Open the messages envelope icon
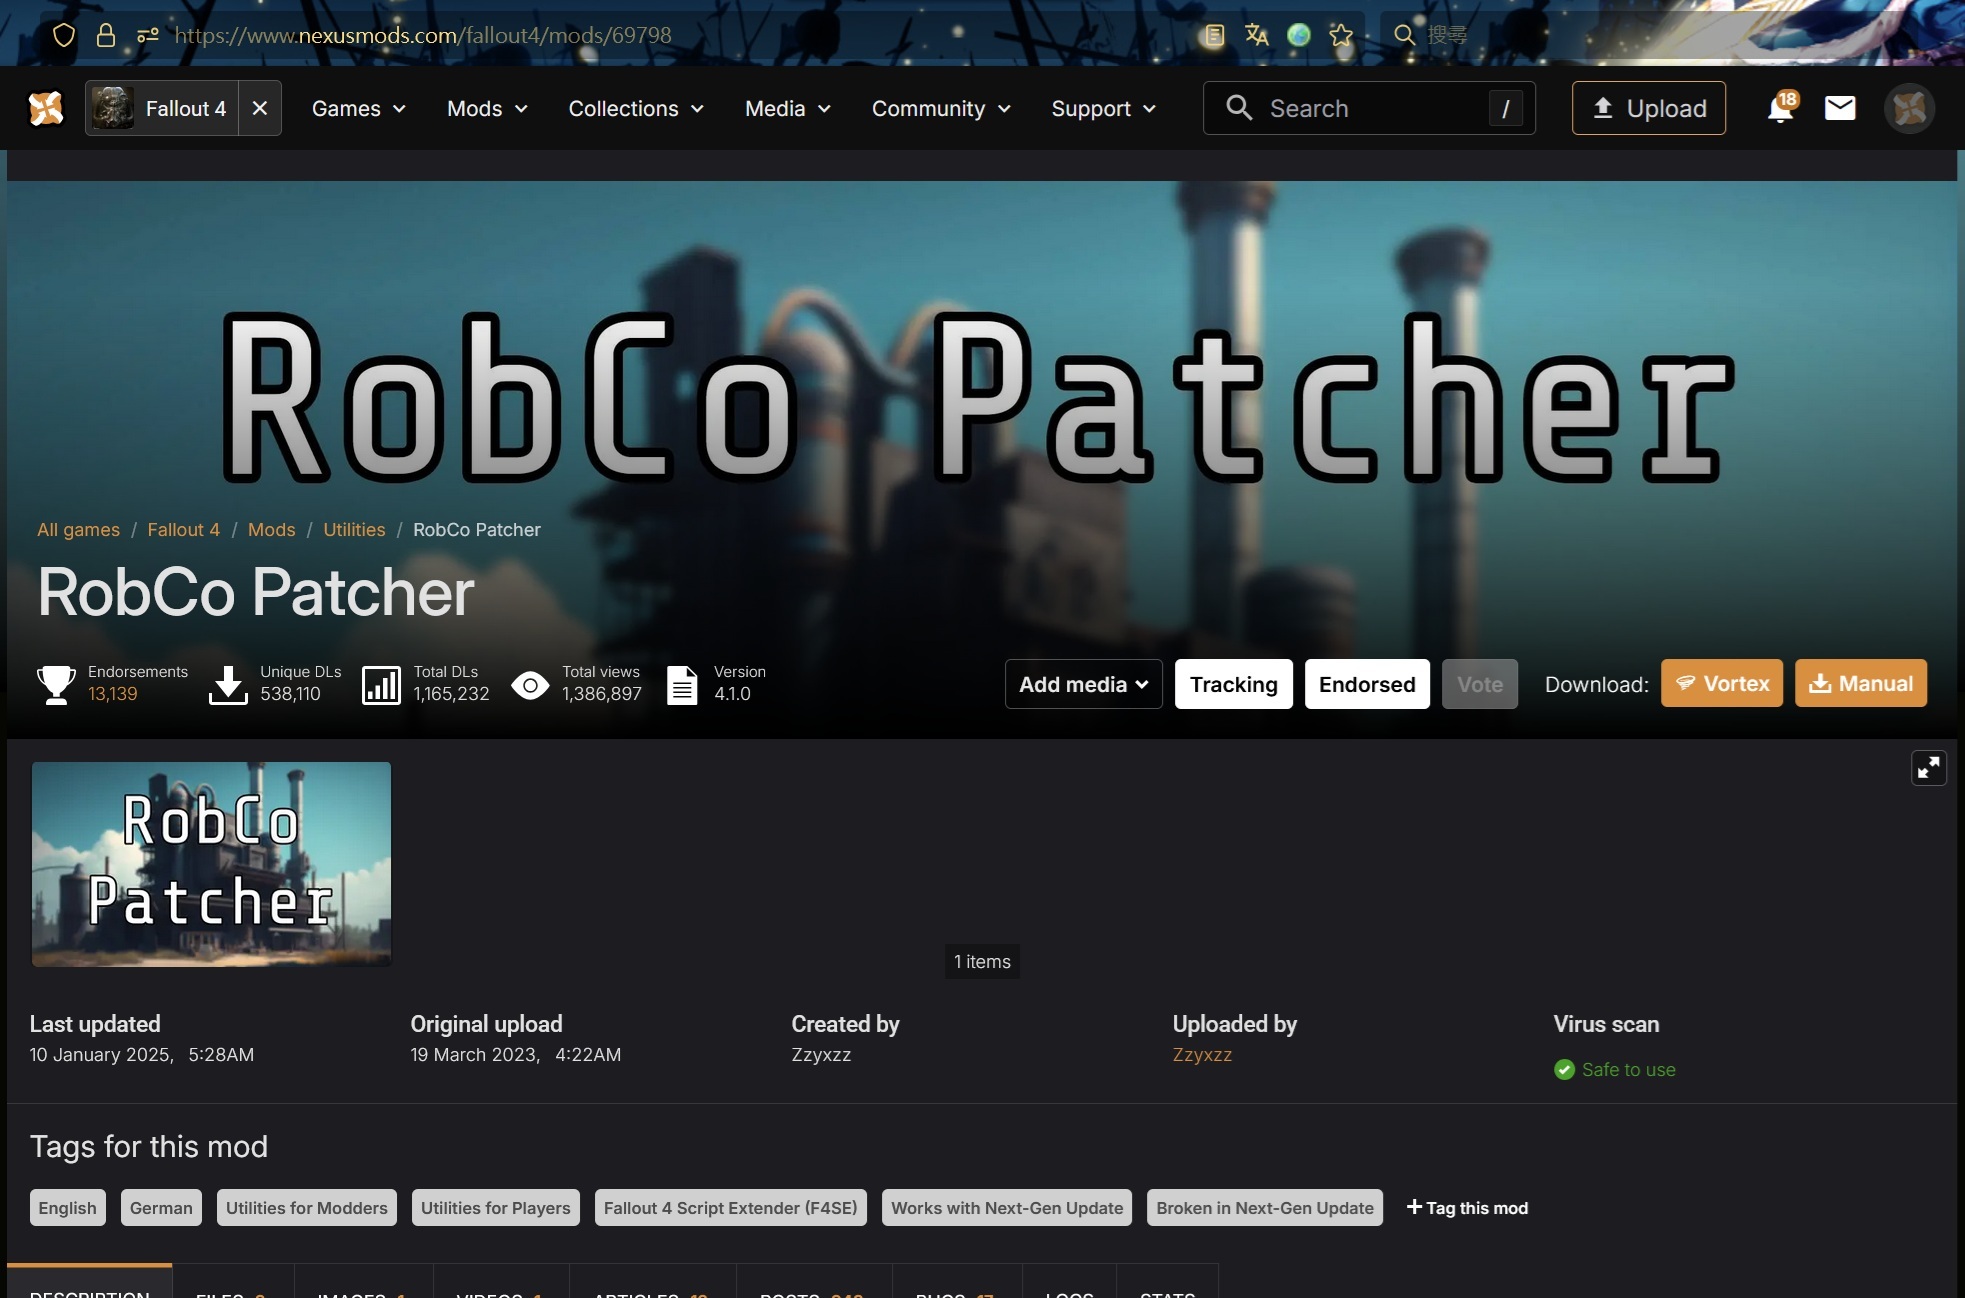Image resolution: width=1965 pixels, height=1298 pixels. [1840, 108]
